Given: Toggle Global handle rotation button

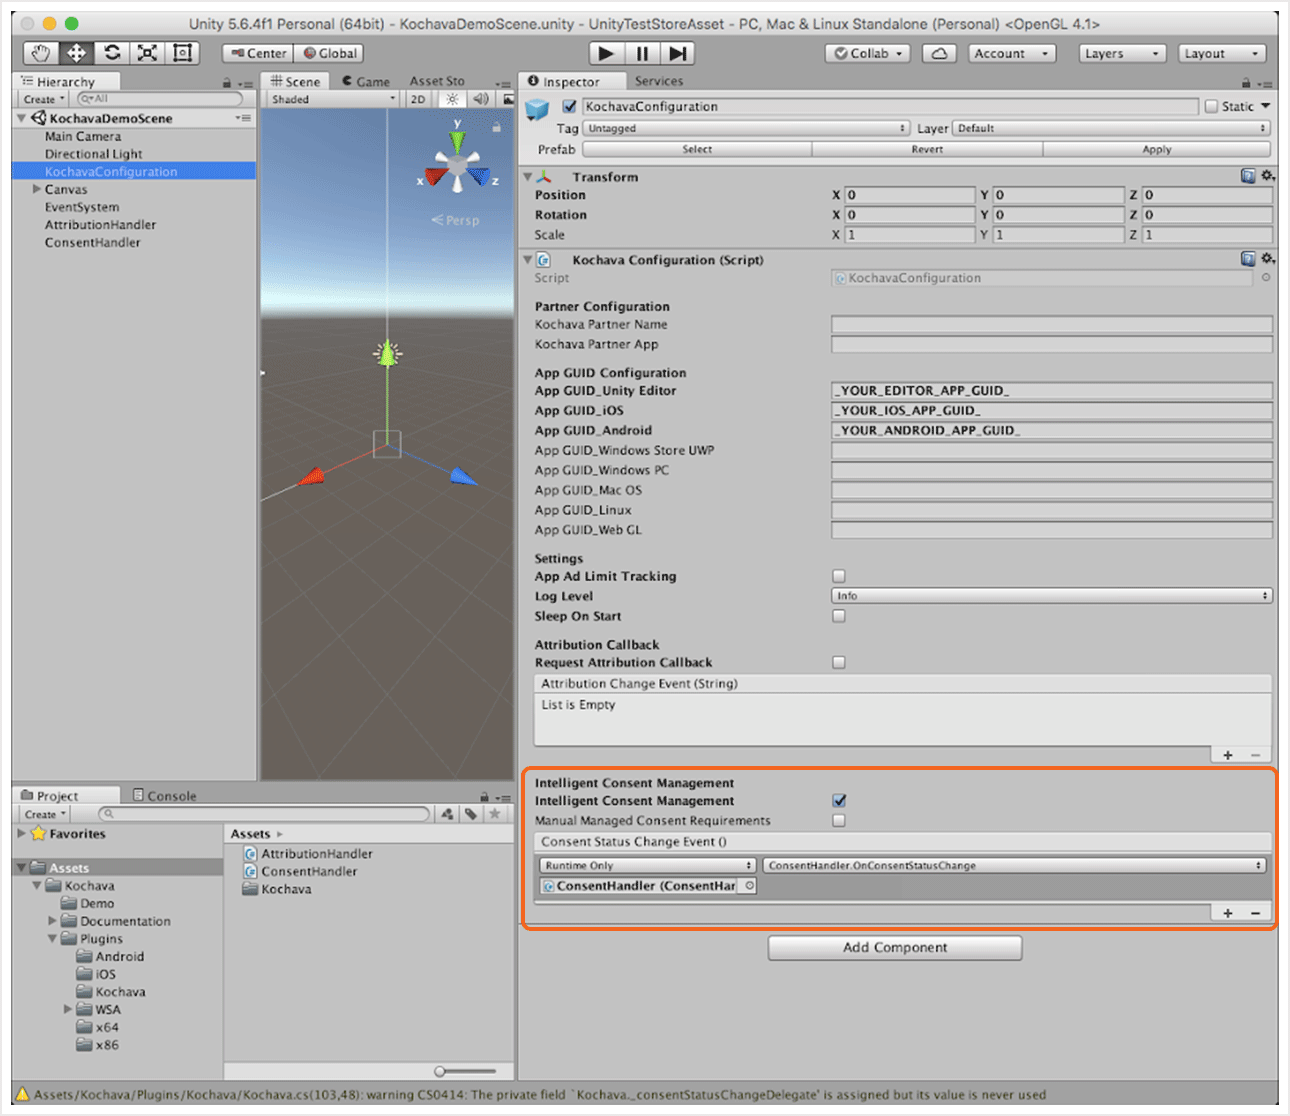Looking at the screenshot, I should point(329,54).
